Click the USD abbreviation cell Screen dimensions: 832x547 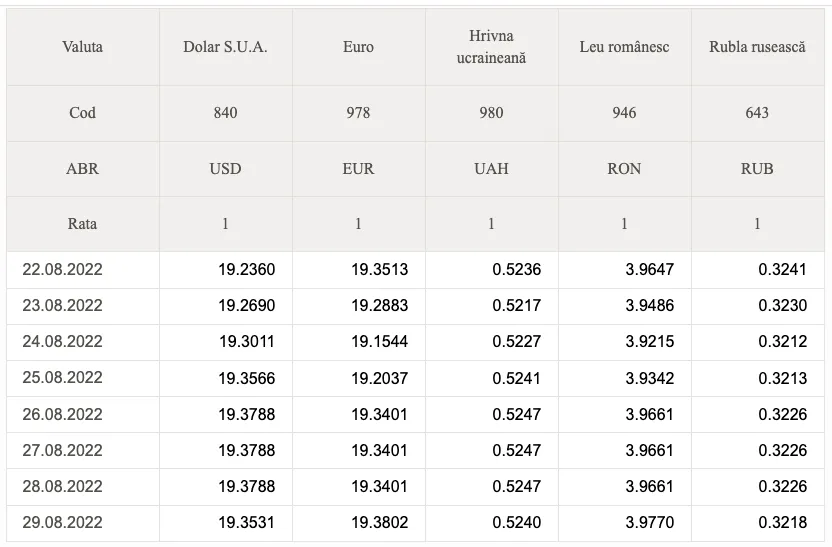click(226, 169)
